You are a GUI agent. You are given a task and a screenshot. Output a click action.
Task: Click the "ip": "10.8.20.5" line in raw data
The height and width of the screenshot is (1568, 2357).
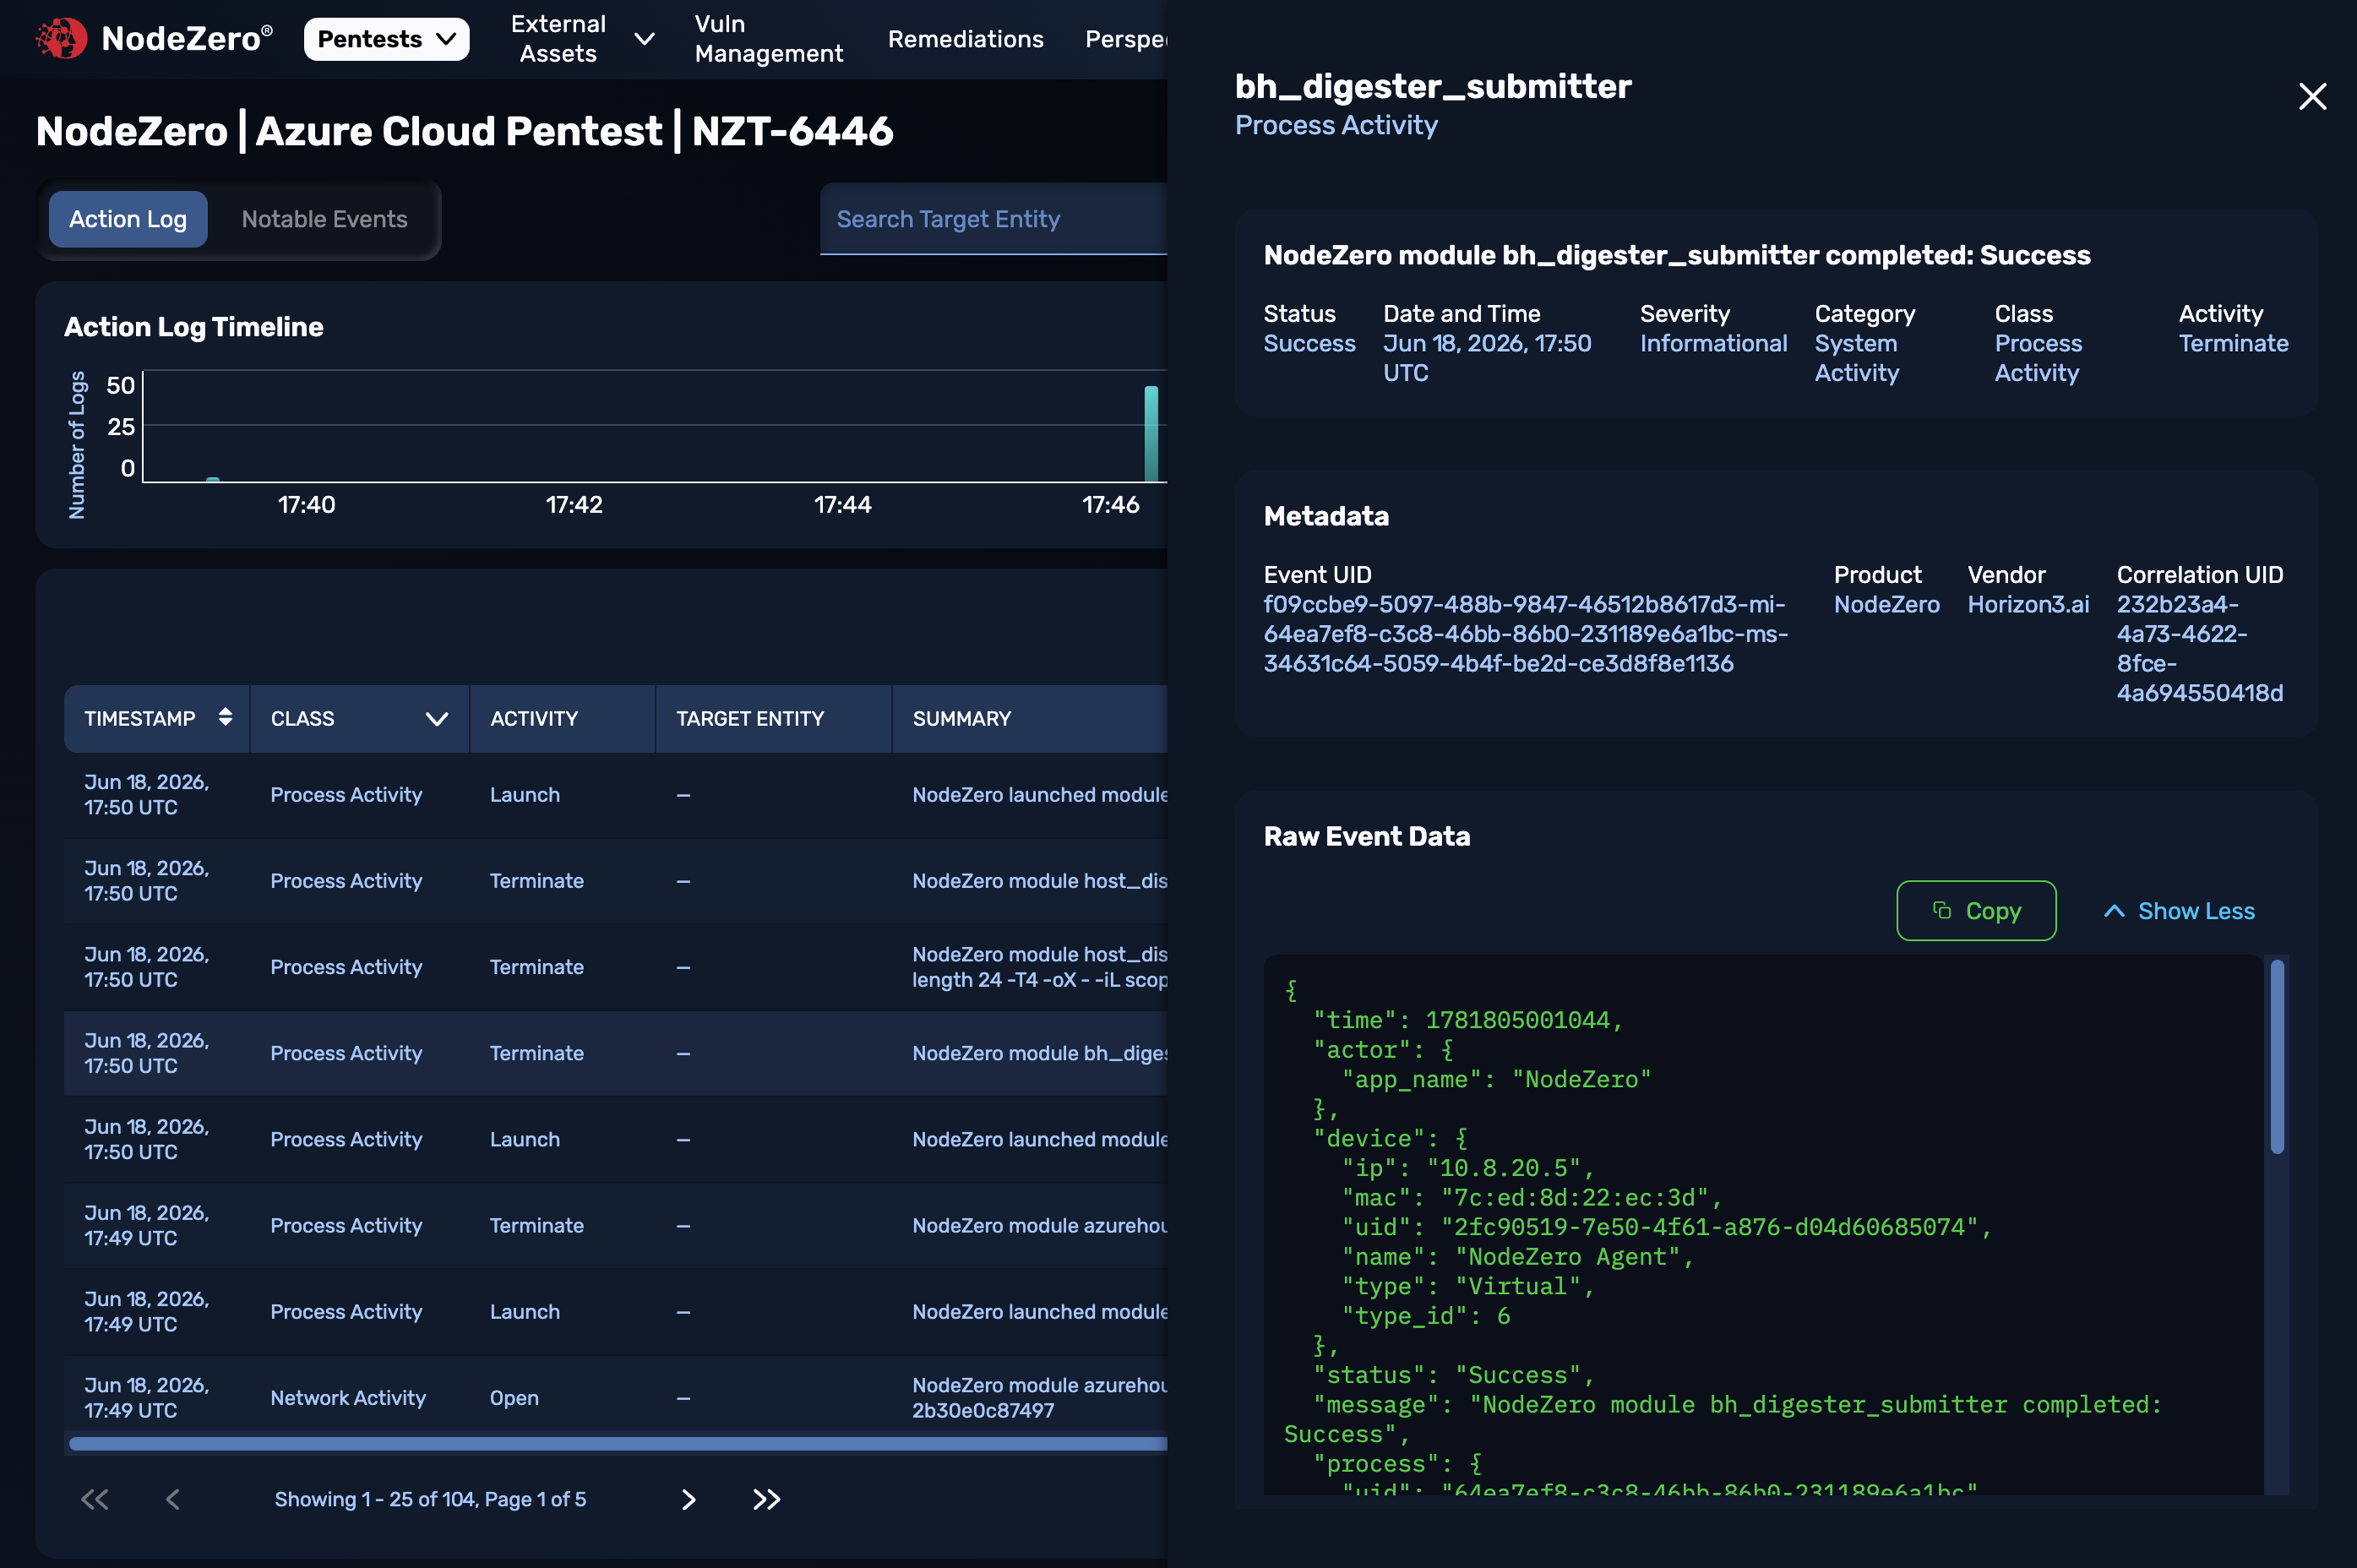click(x=1467, y=1168)
